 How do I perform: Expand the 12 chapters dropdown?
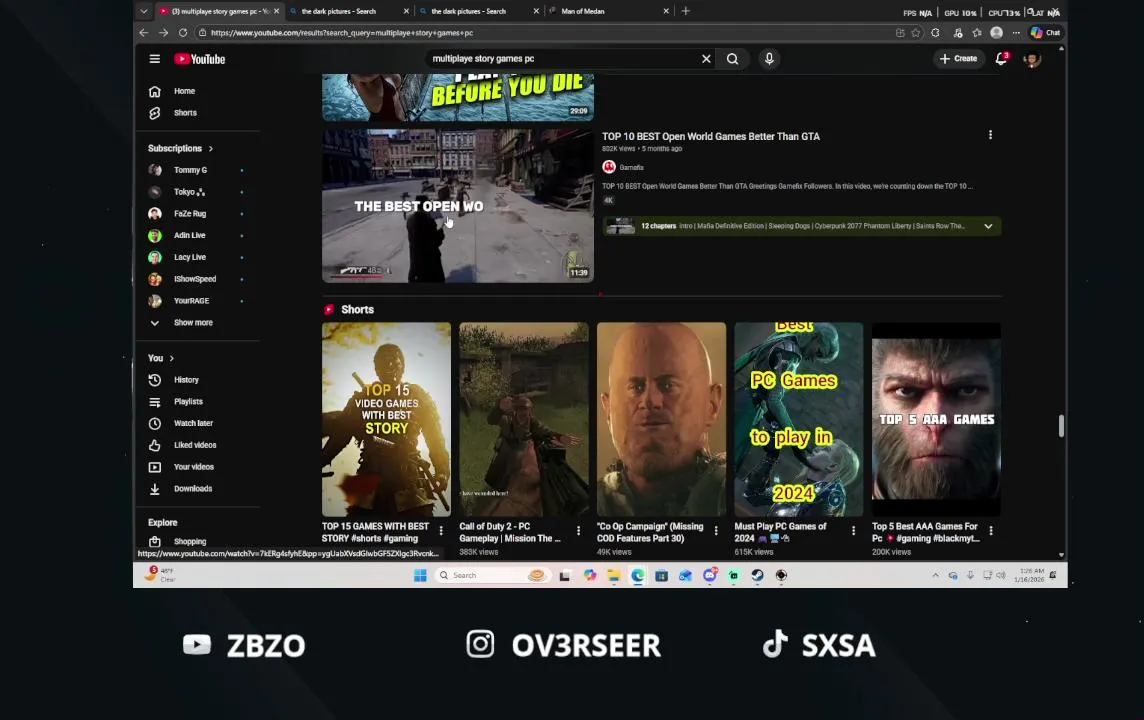tap(988, 226)
